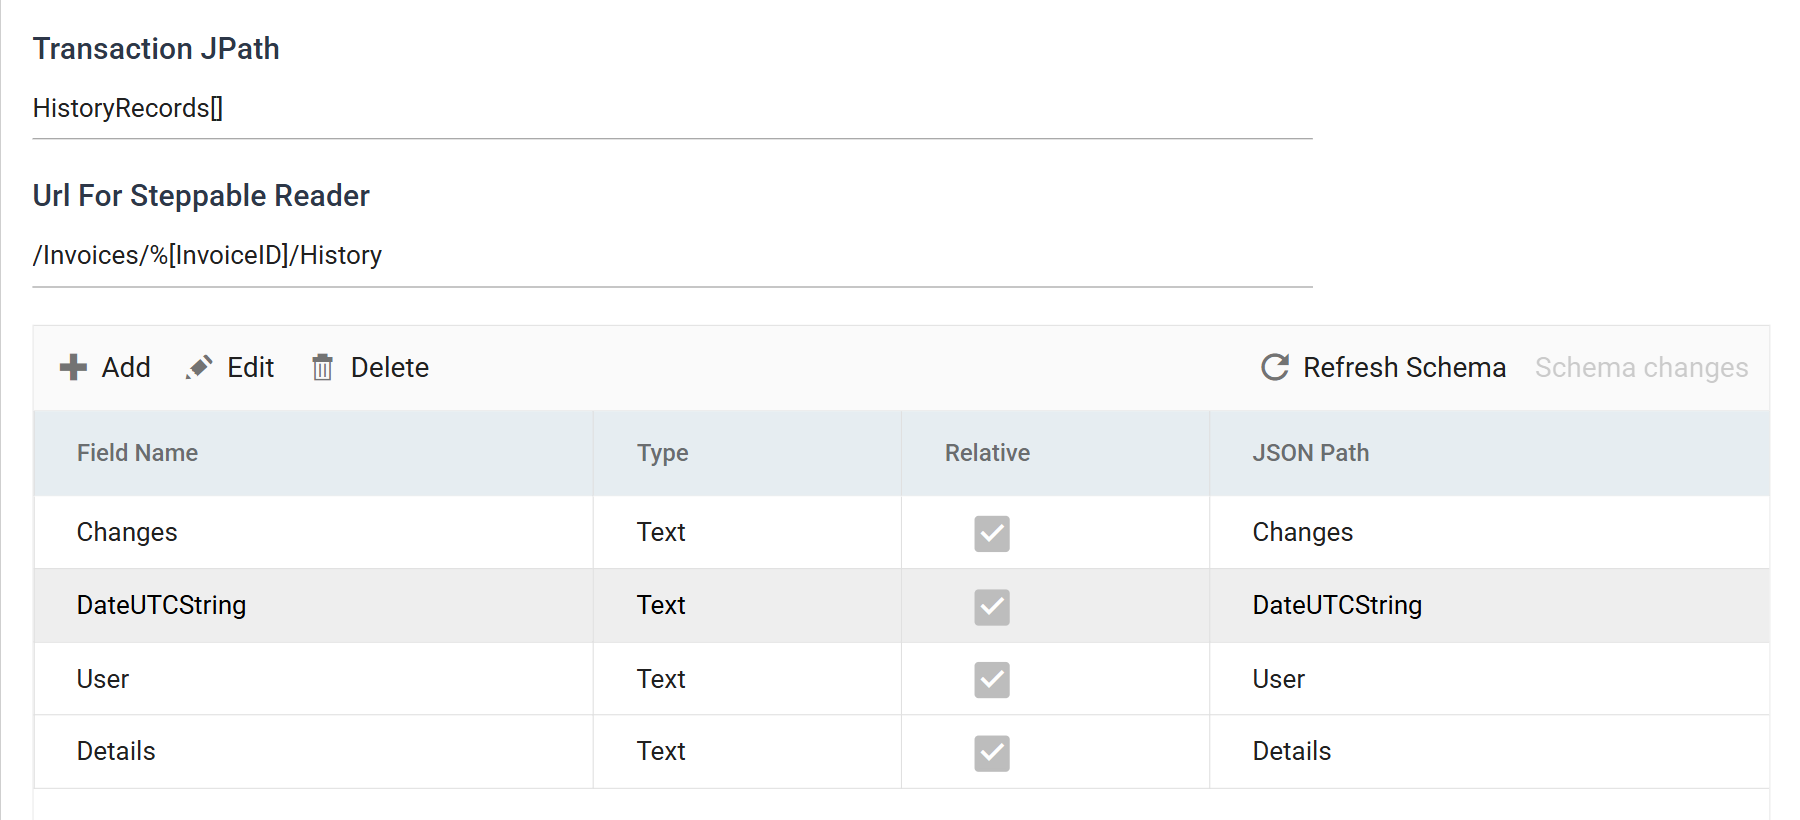Click the Add button label
Screen dimensions: 1800x820
(126, 367)
